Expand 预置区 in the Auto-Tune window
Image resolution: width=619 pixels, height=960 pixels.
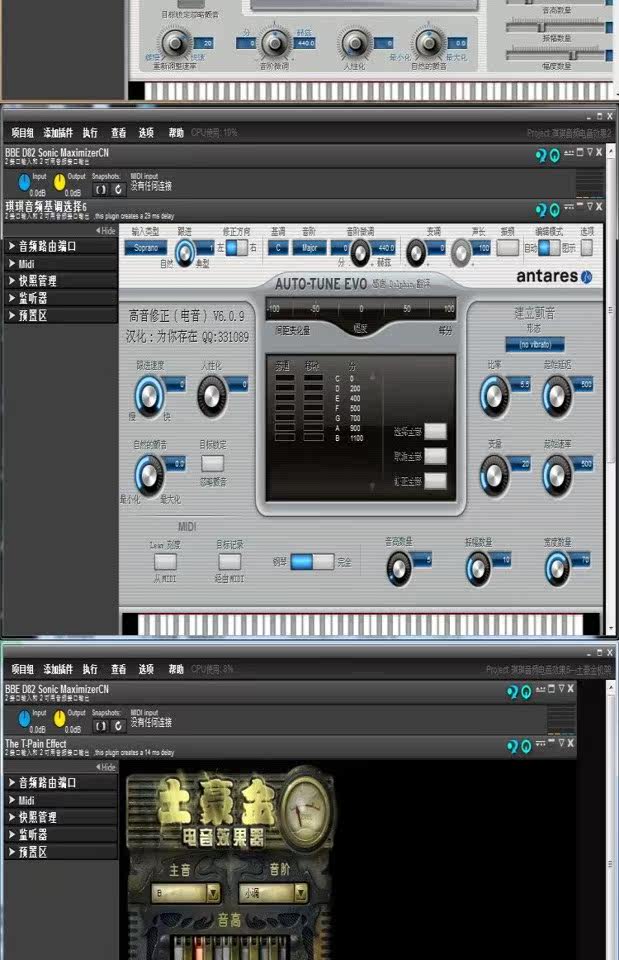pos(60,315)
